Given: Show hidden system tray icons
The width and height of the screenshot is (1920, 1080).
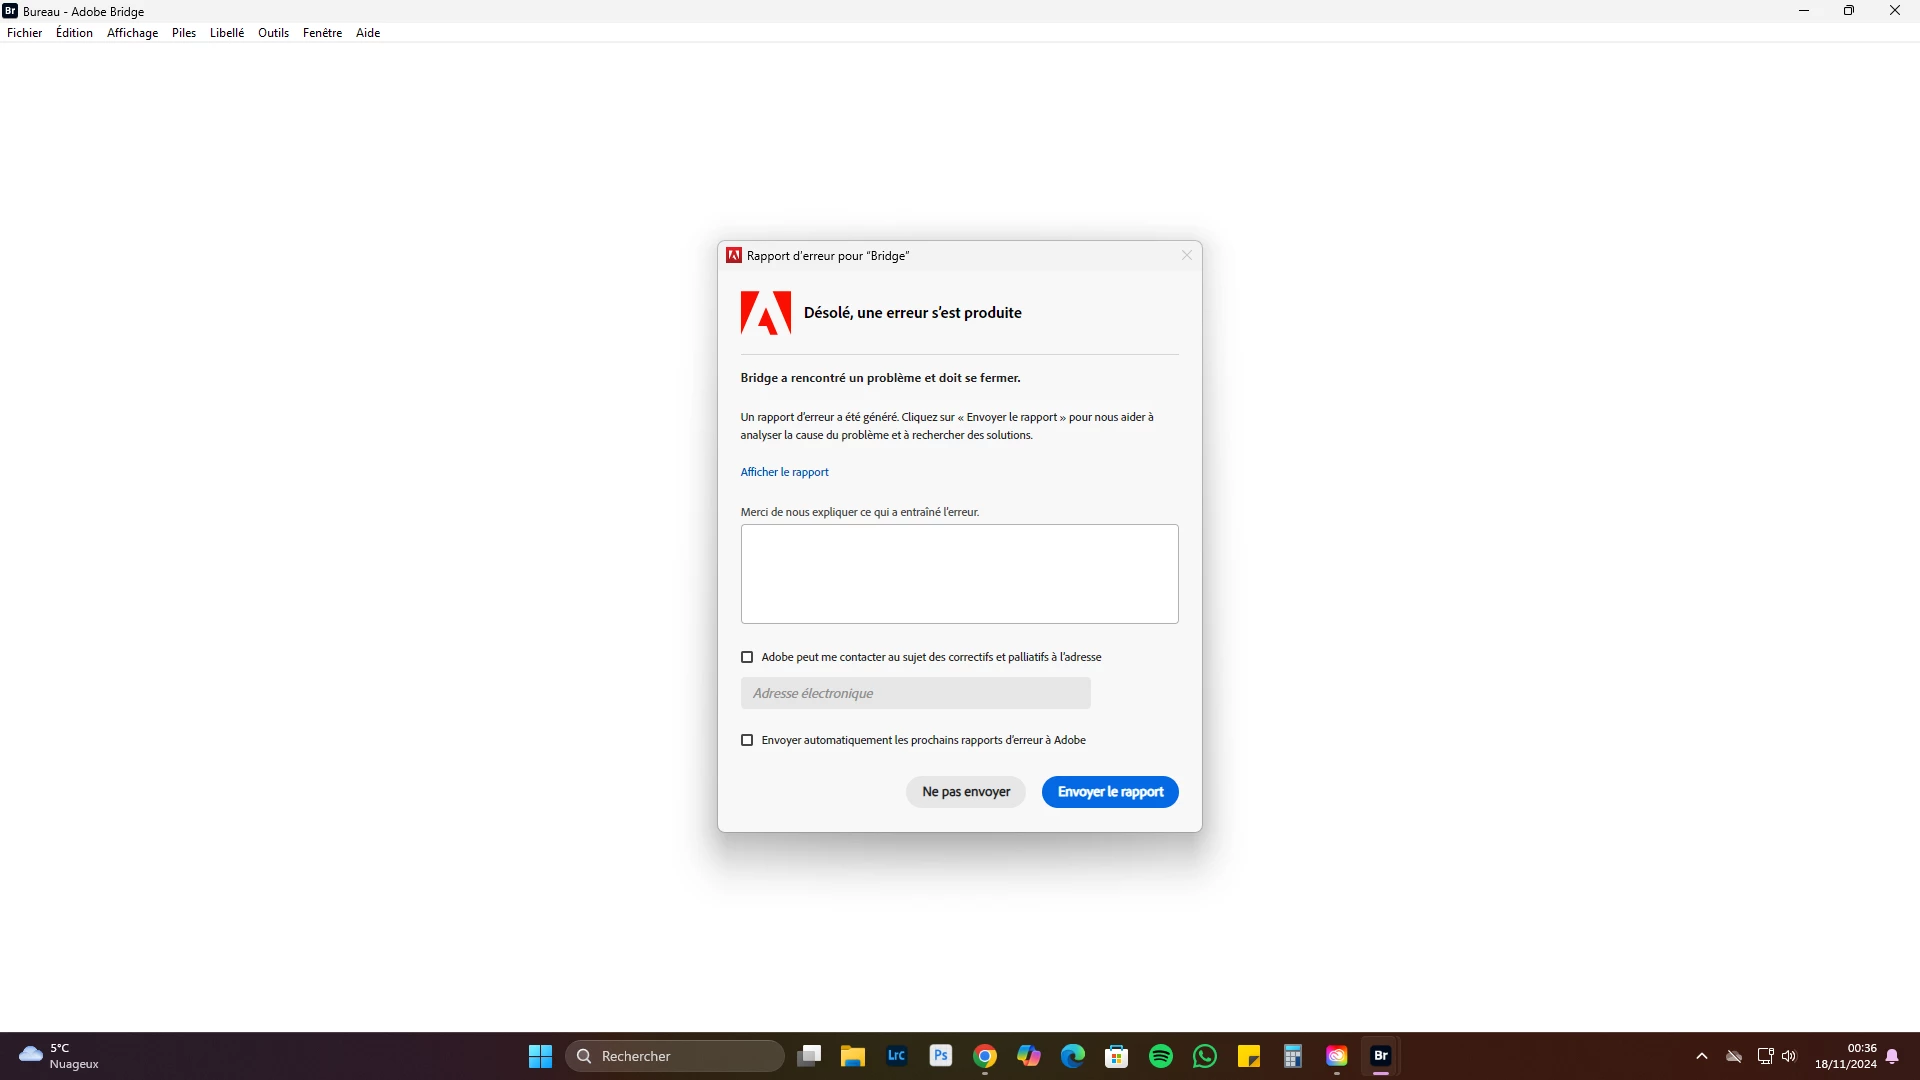Looking at the screenshot, I should point(1702,1056).
